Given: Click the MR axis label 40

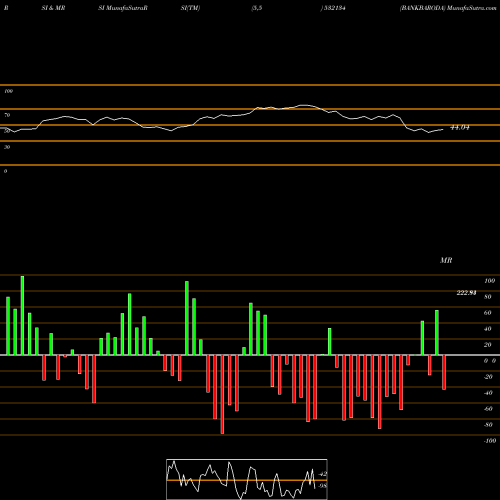Looking at the screenshot, I should tap(488, 329).
